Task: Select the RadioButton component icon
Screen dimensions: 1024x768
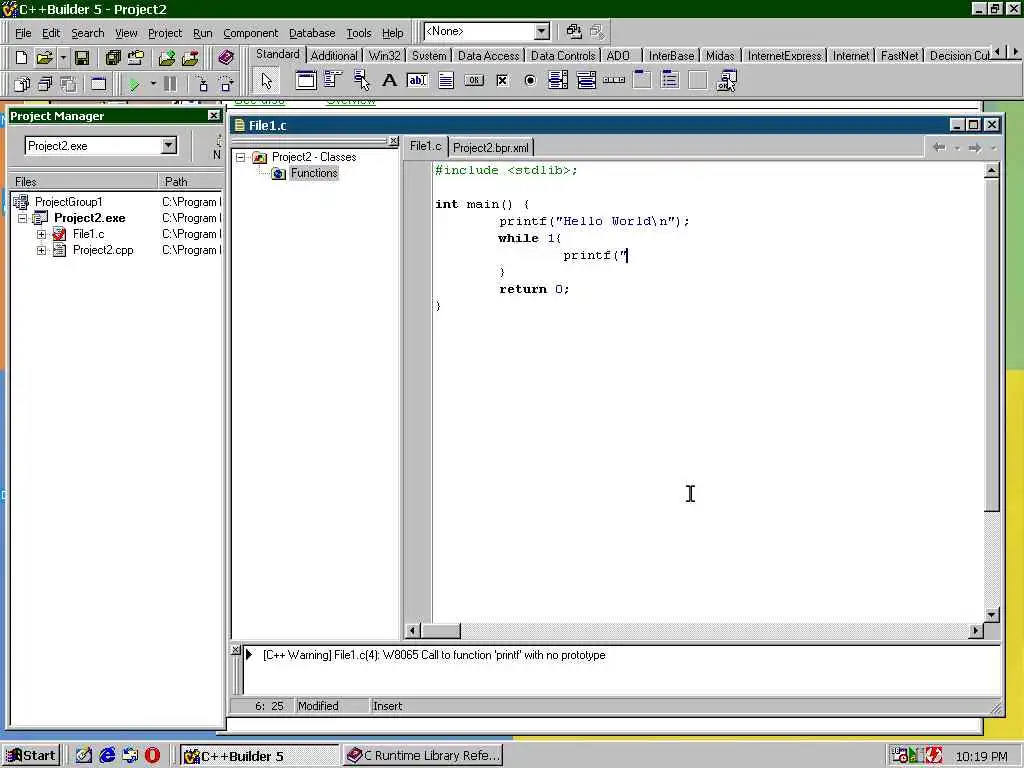Action: pos(530,80)
